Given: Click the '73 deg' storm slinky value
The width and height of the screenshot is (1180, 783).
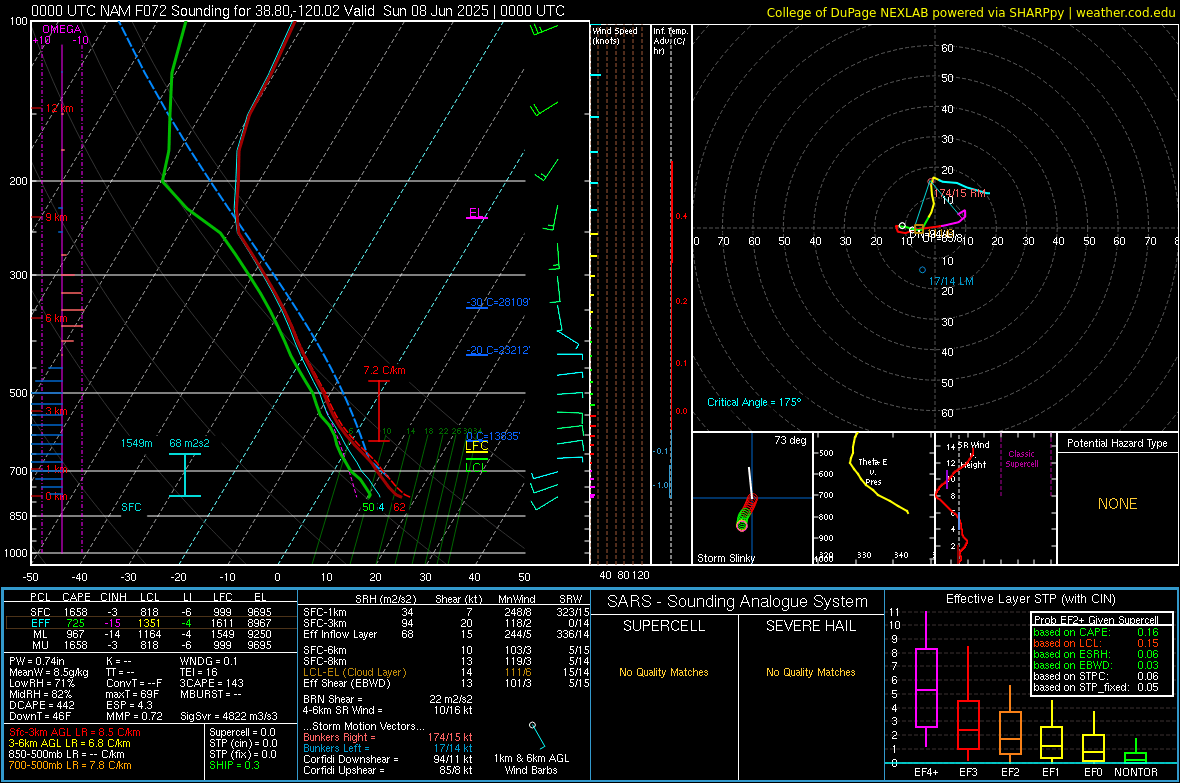Looking at the screenshot, I should click(790, 440).
